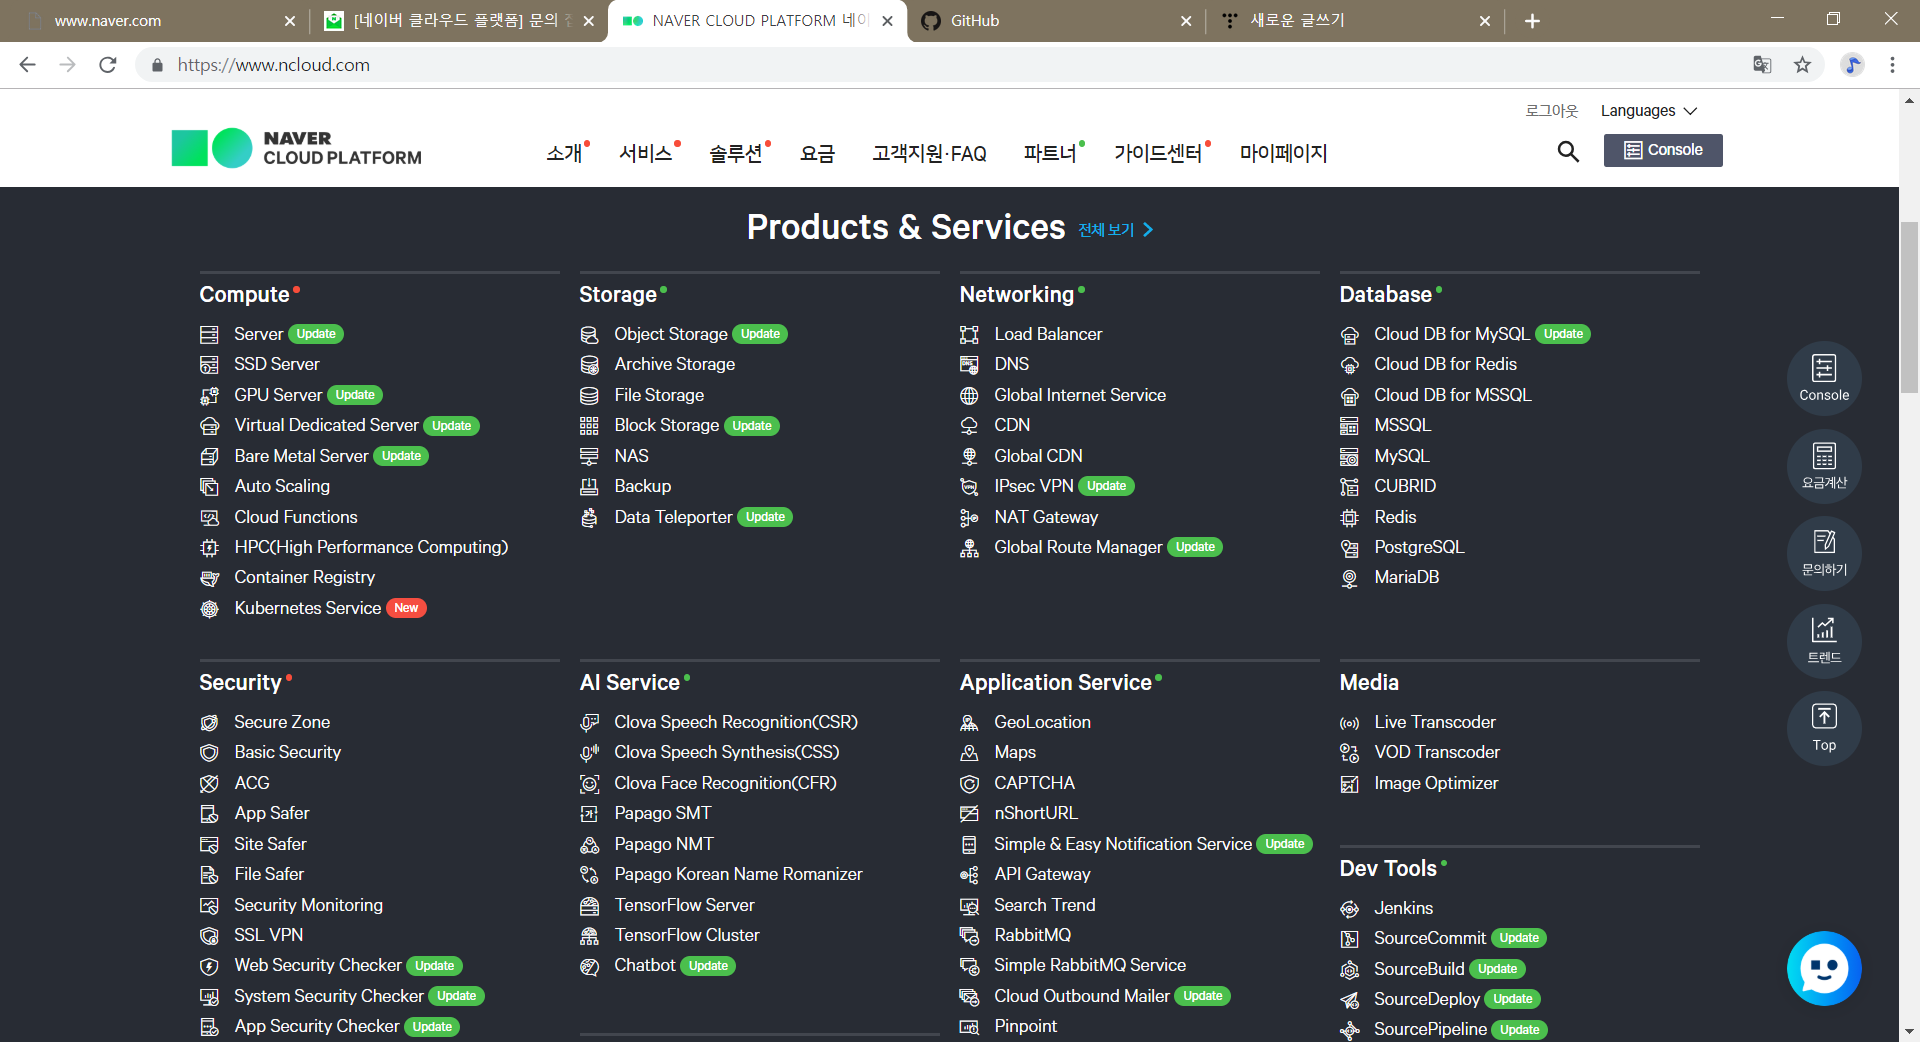This screenshot has height=1042, width=1920.
Task: Click the 전체 보기 chevron arrow
Action: 1148,230
